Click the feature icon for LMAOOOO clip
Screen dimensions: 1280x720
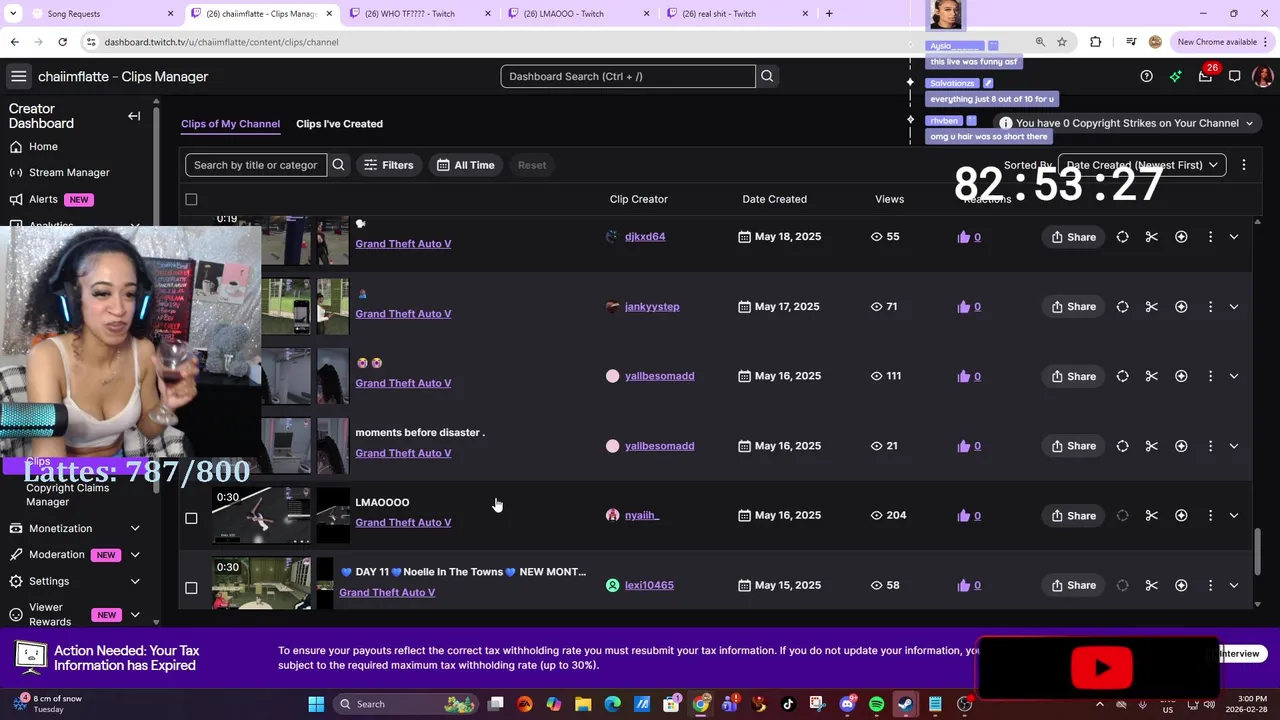pyautogui.click(x=1181, y=515)
